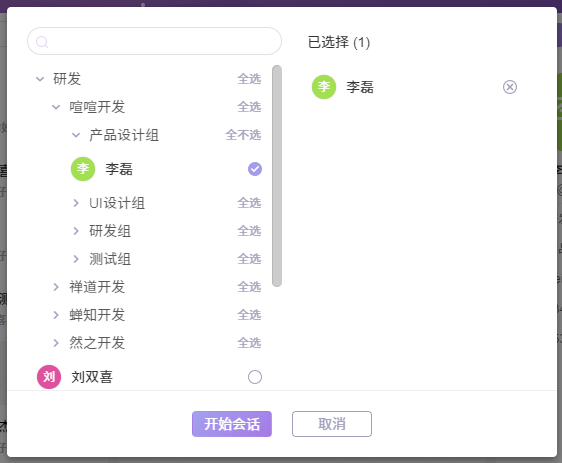Cancel the dialog with 取消 button
This screenshot has height=463, width=562.
332,424
